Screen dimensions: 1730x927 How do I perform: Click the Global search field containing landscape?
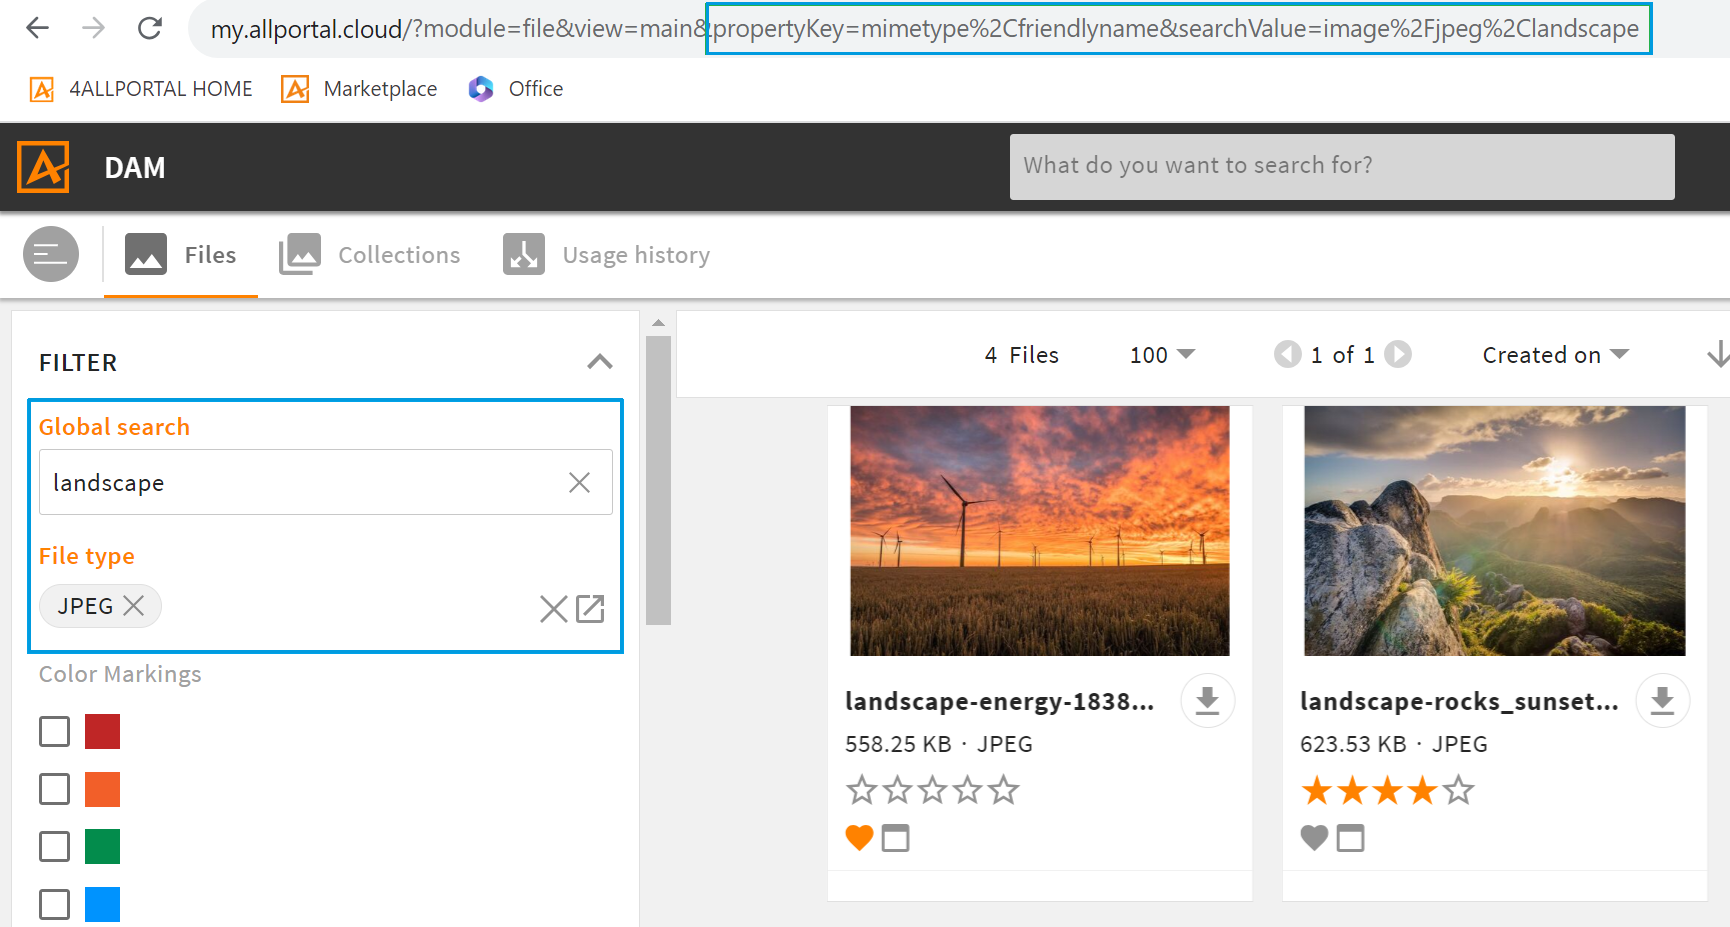coord(326,482)
